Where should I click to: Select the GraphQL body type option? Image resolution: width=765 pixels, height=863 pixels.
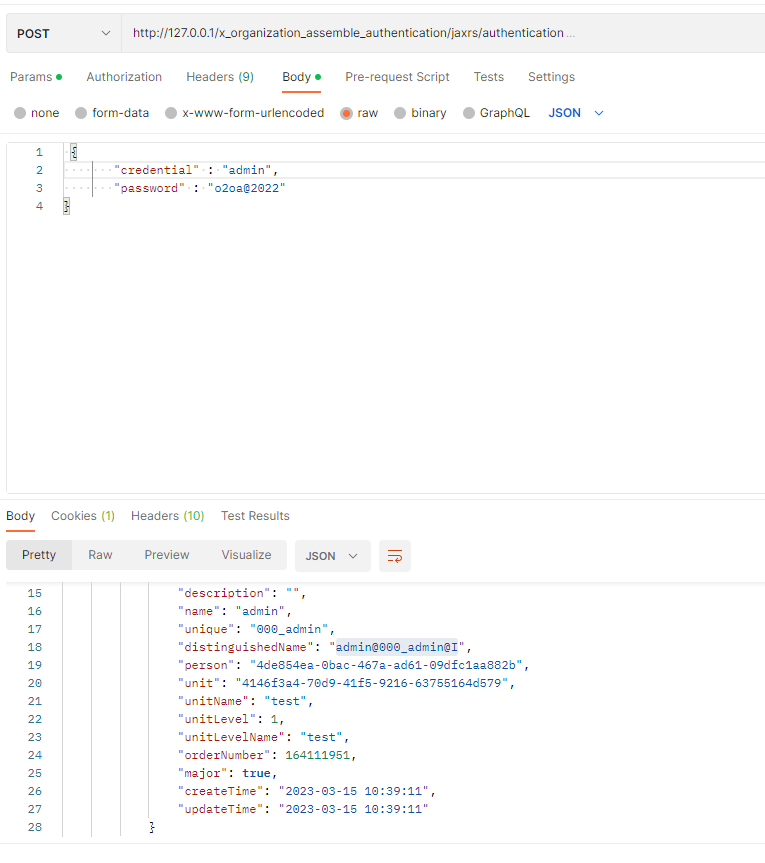(469, 113)
